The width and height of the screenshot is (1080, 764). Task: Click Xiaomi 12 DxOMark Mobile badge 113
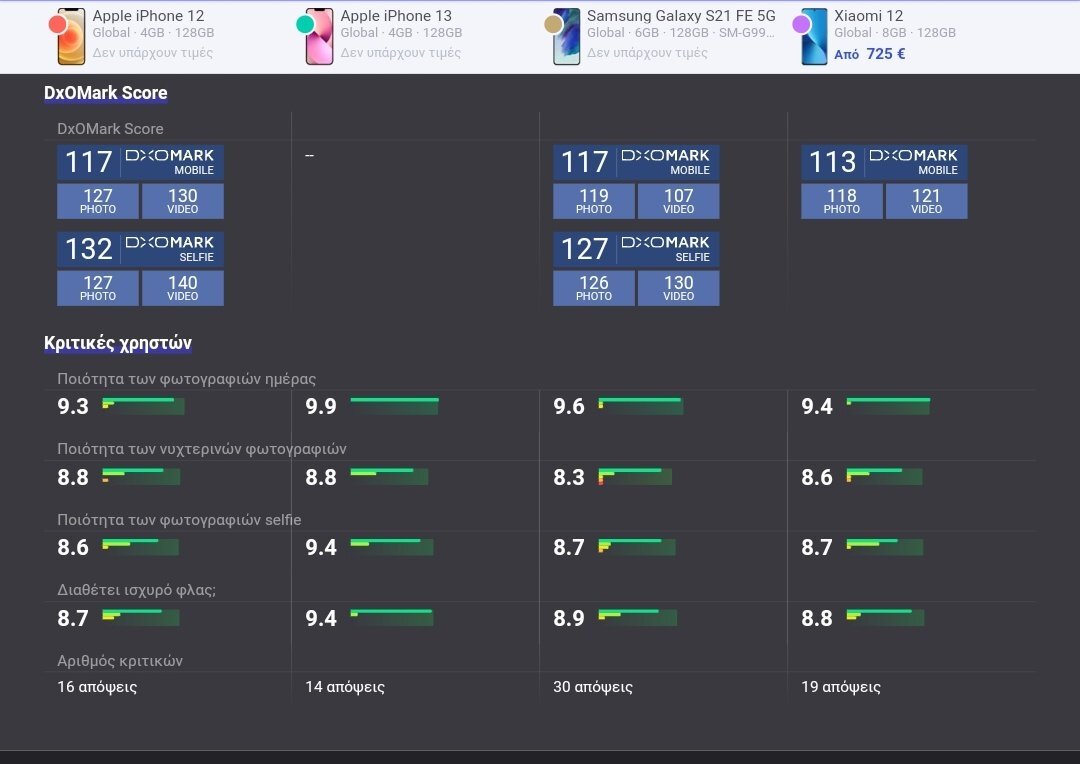[884, 162]
